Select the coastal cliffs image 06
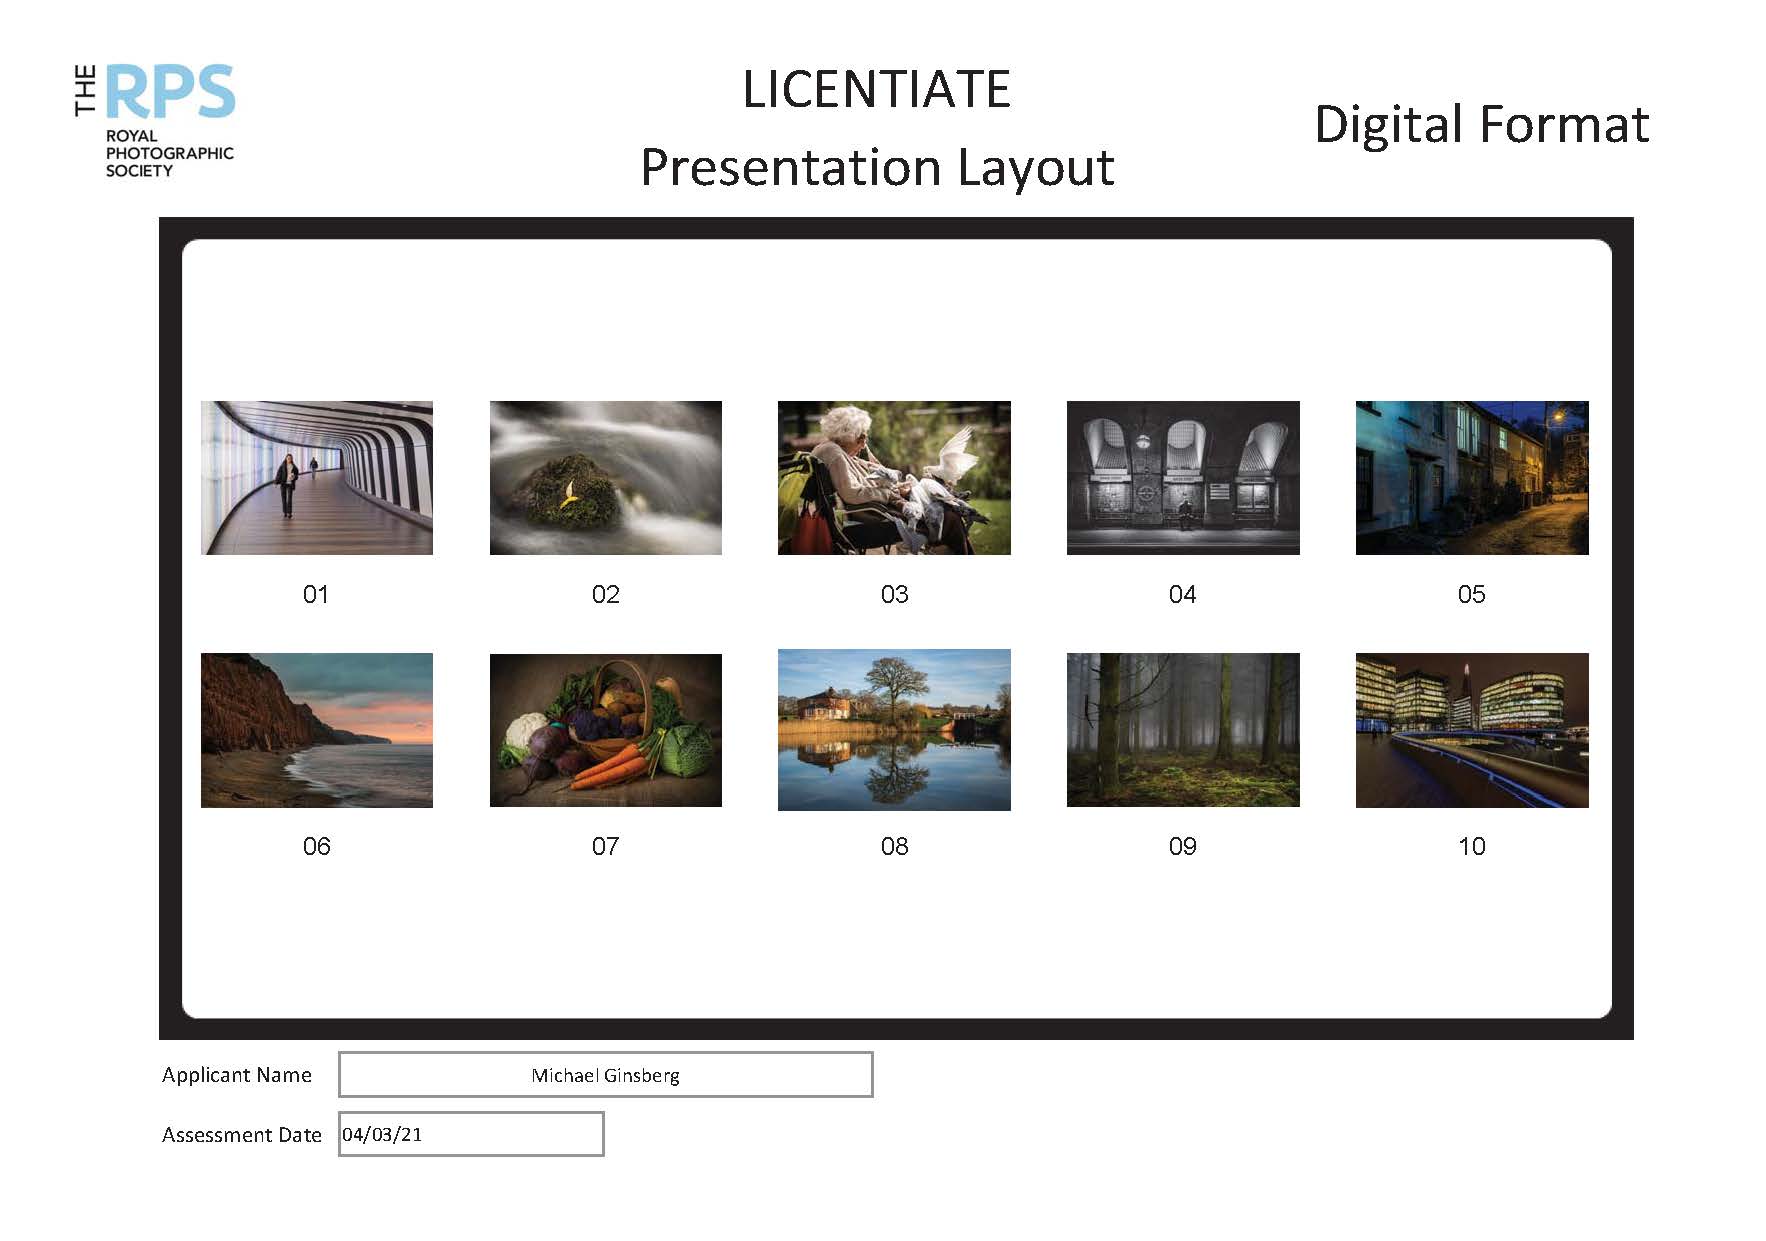Viewport: 1766px width, 1241px height. (317, 730)
